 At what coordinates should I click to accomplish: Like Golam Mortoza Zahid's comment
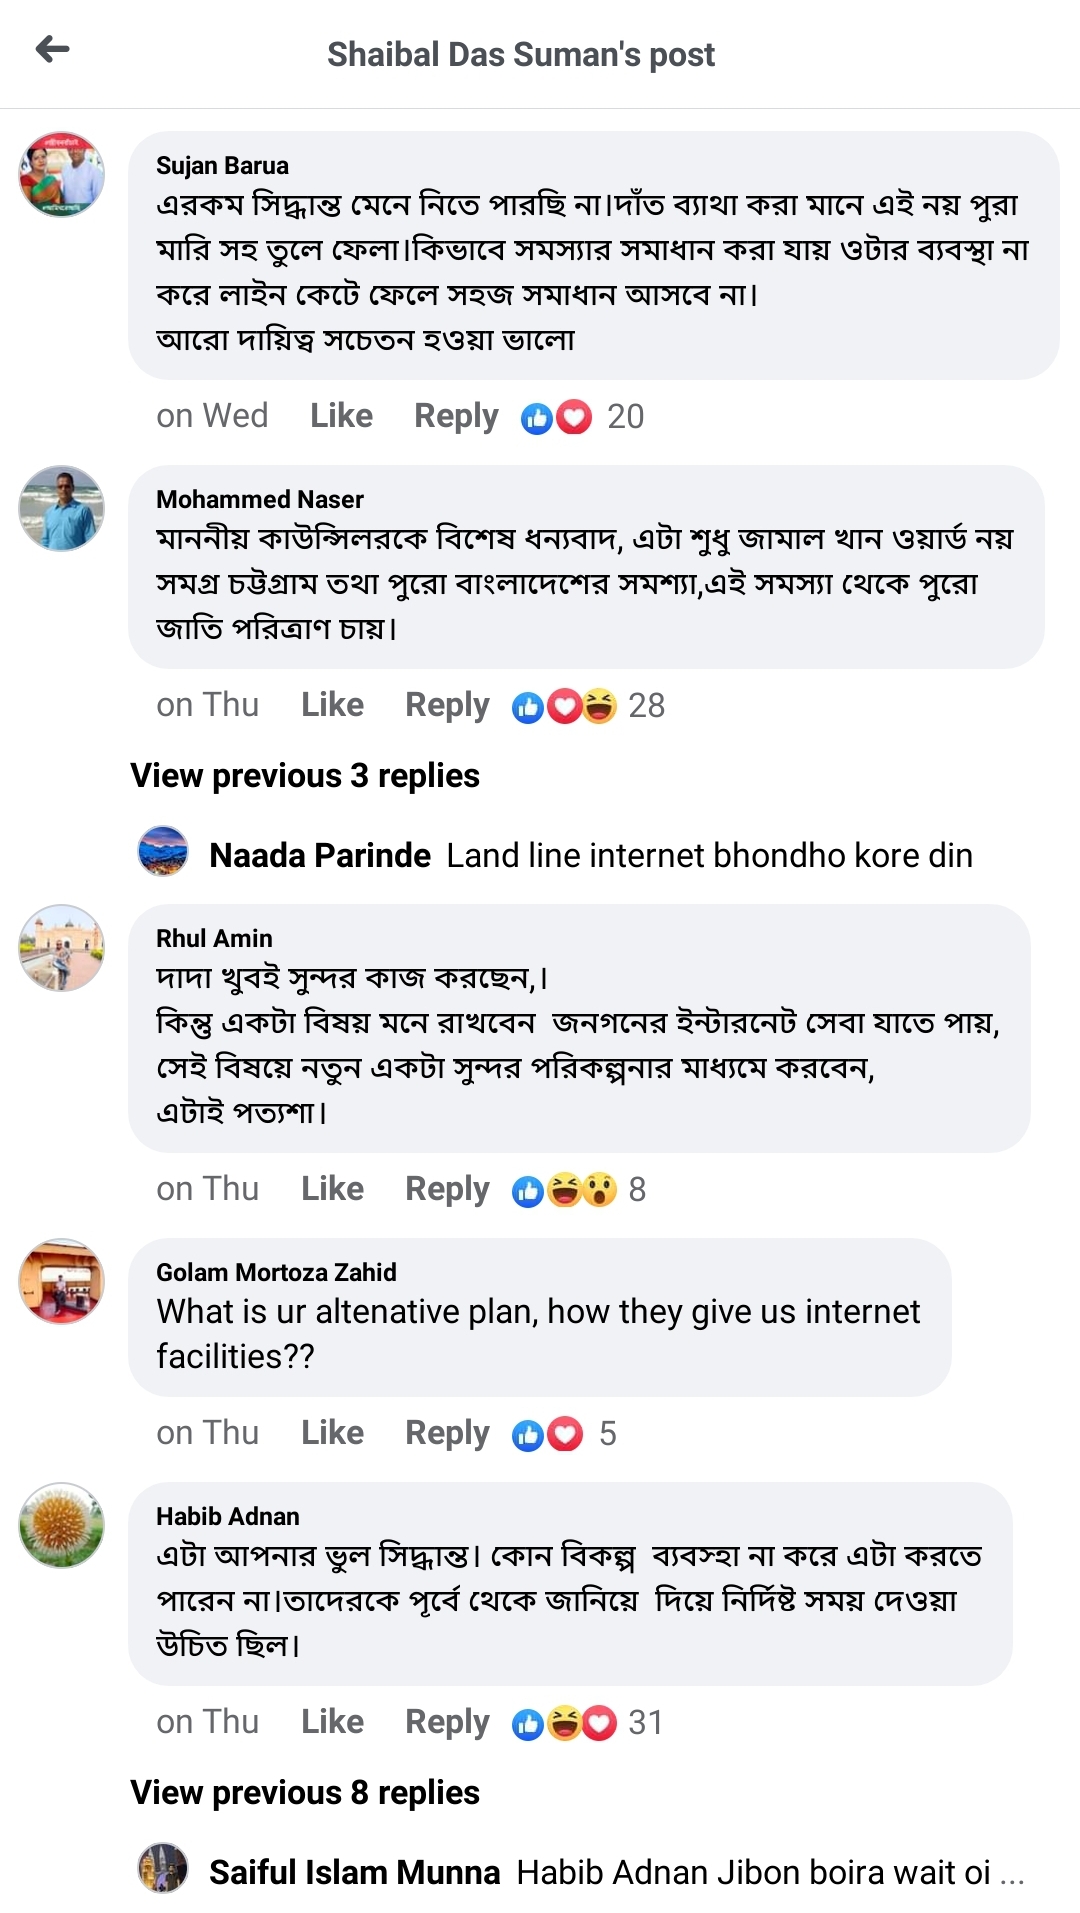pos(332,1433)
